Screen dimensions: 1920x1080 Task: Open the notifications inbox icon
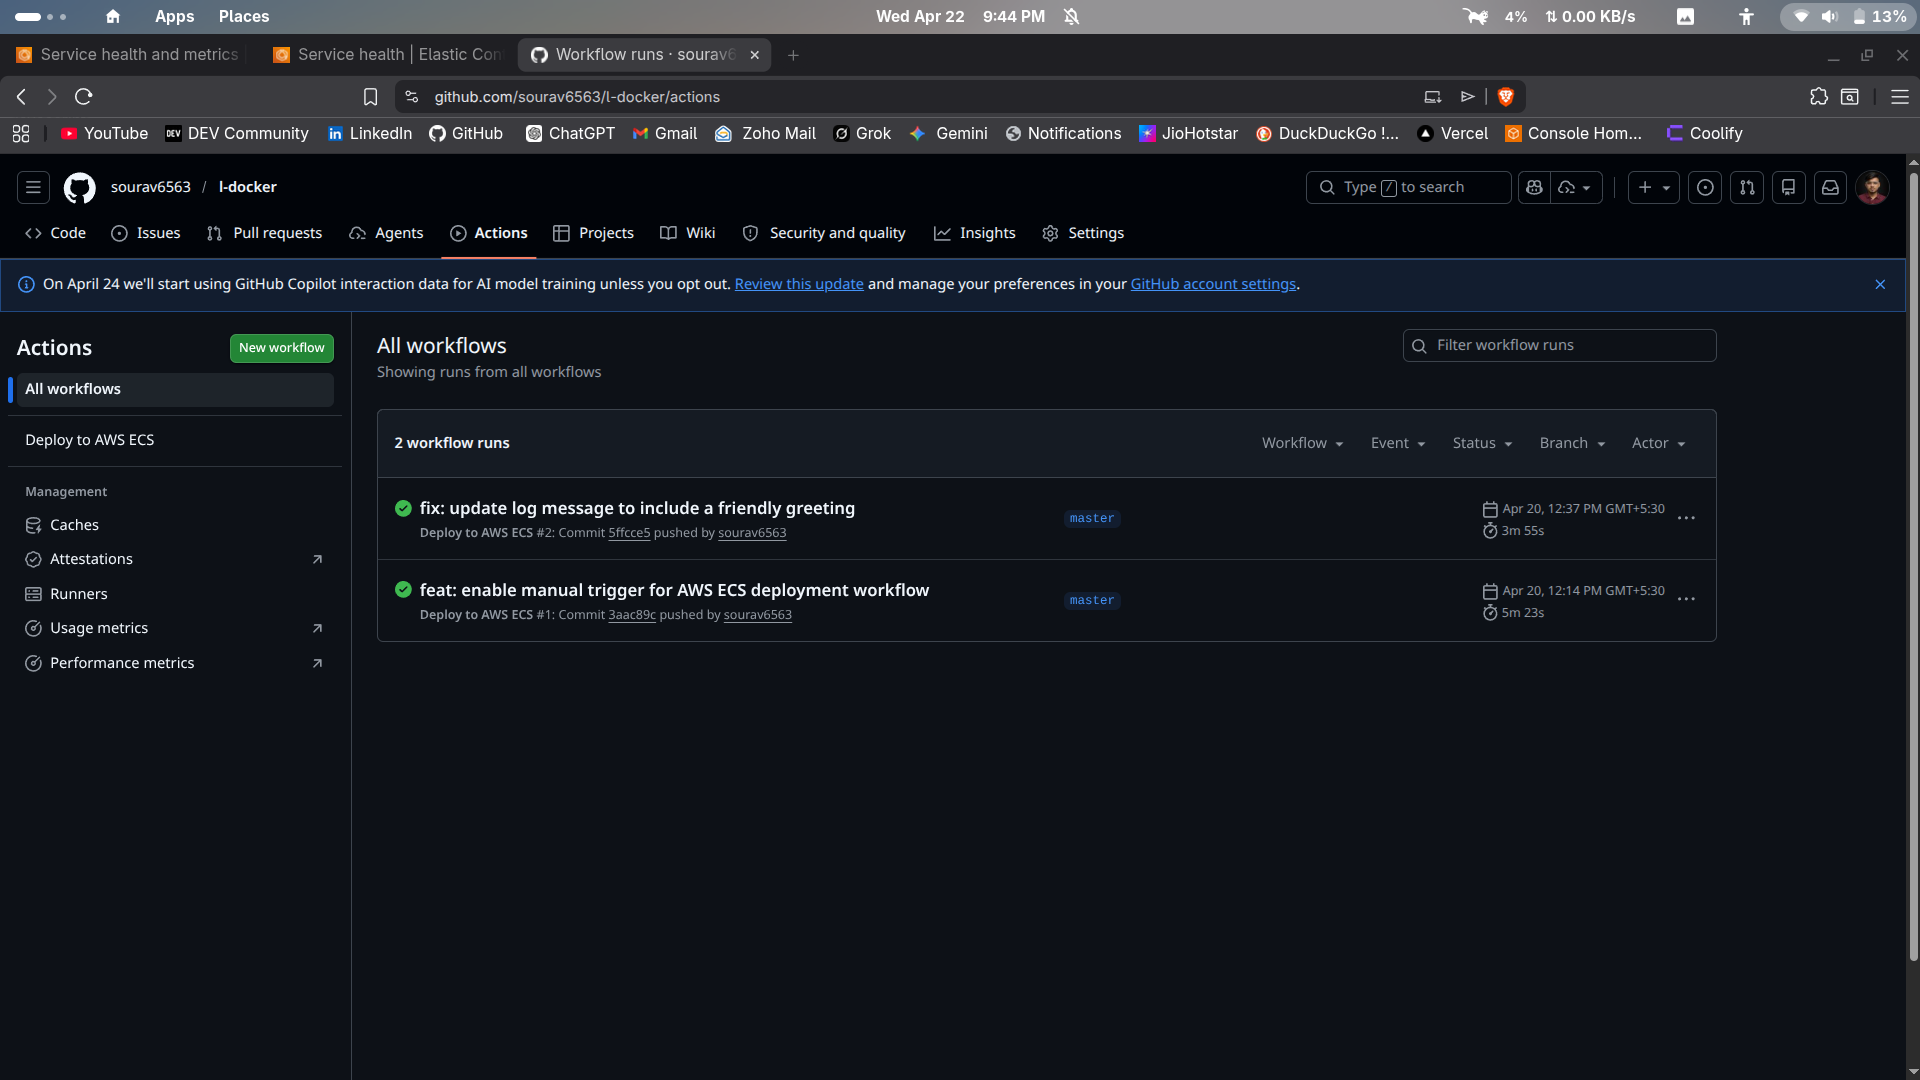click(x=1830, y=187)
